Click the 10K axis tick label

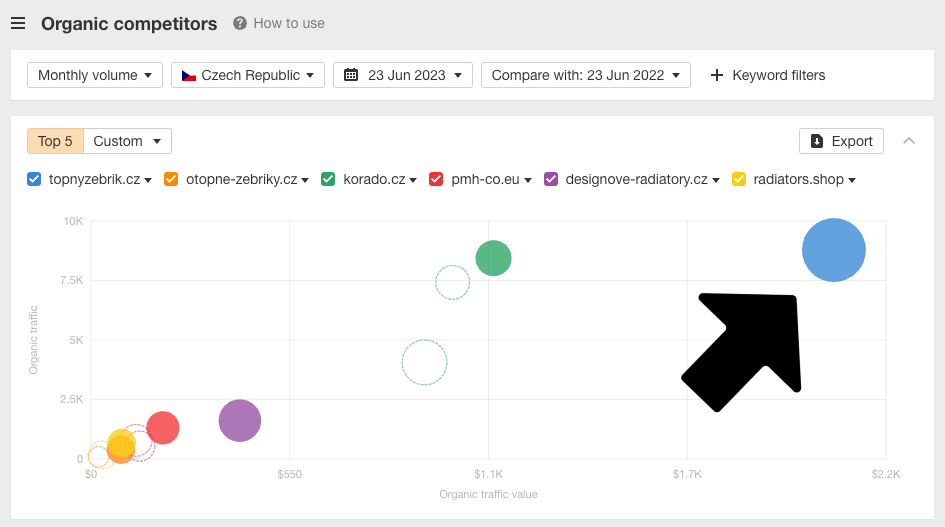pyautogui.click(x=74, y=221)
